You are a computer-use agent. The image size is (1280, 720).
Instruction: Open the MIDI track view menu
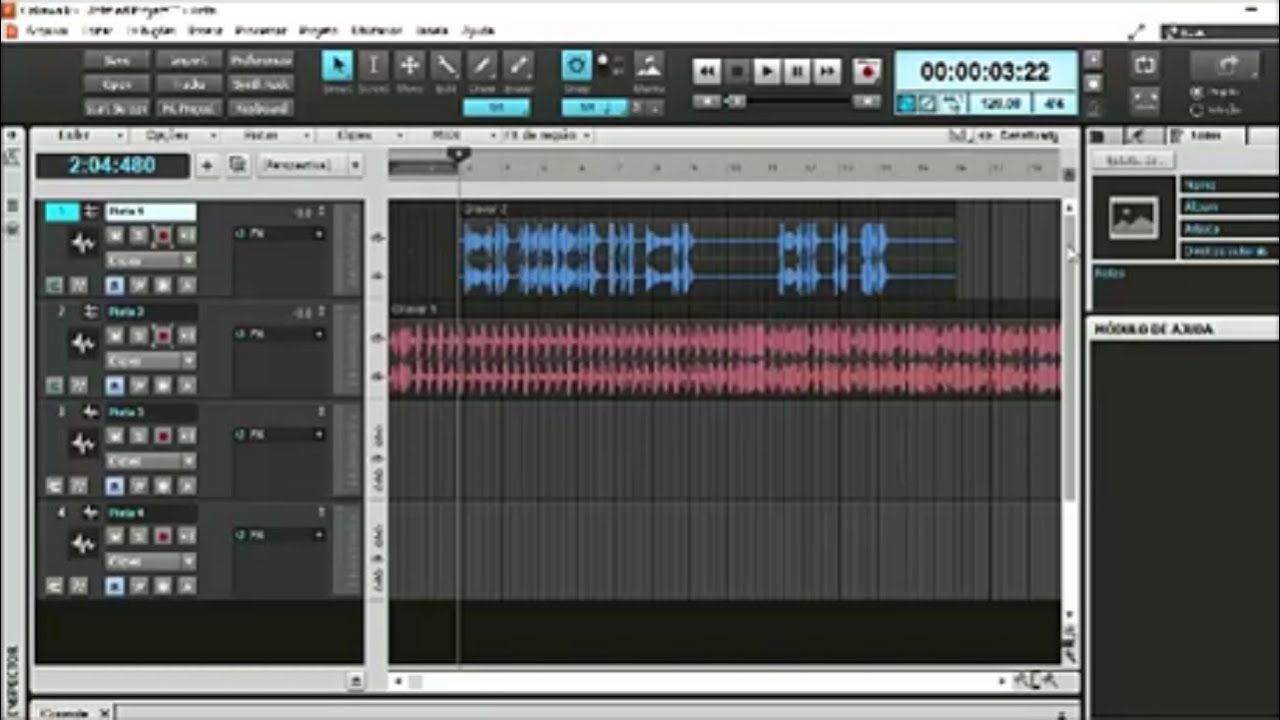click(x=447, y=135)
